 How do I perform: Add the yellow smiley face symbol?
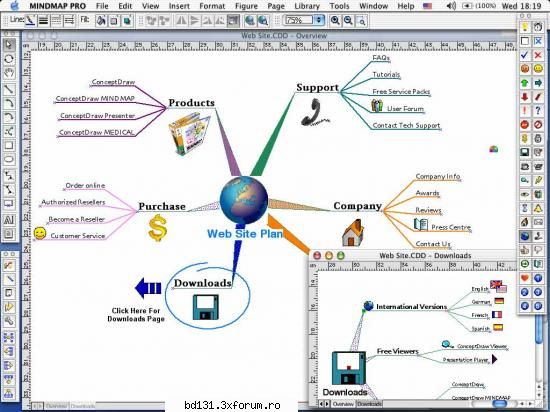pyautogui.click(x=538, y=69)
